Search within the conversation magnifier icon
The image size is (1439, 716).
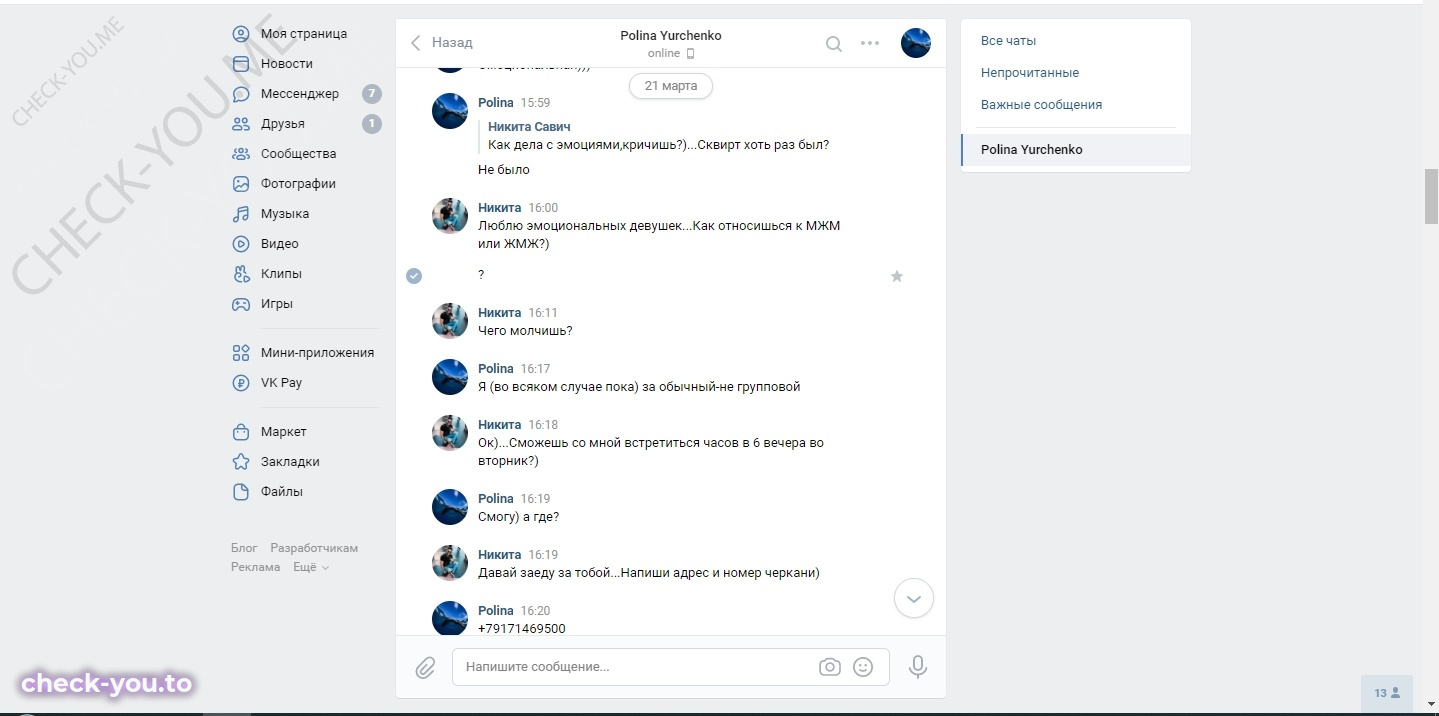point(833,43)
